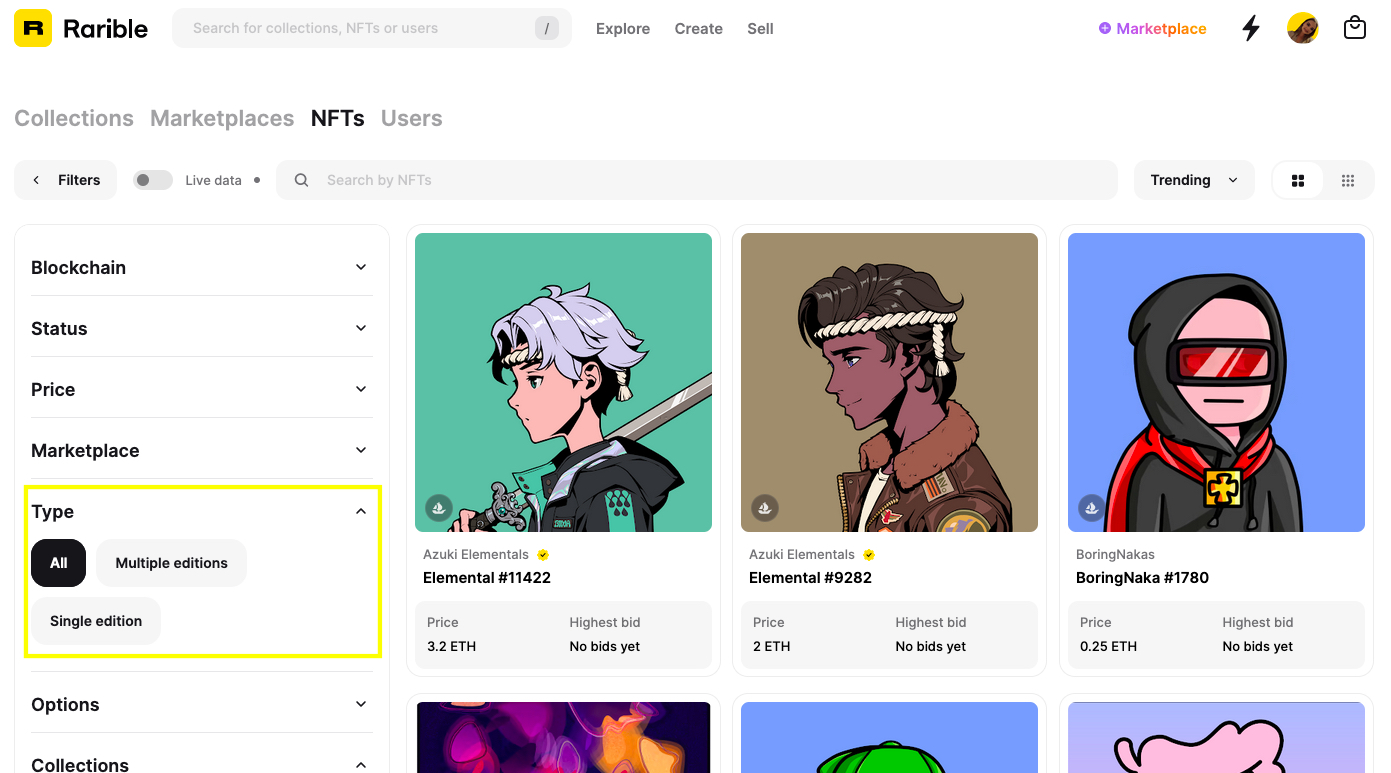1391x773 pixels.
Task: Switch to small grid view
Action: coord(1348,180)
